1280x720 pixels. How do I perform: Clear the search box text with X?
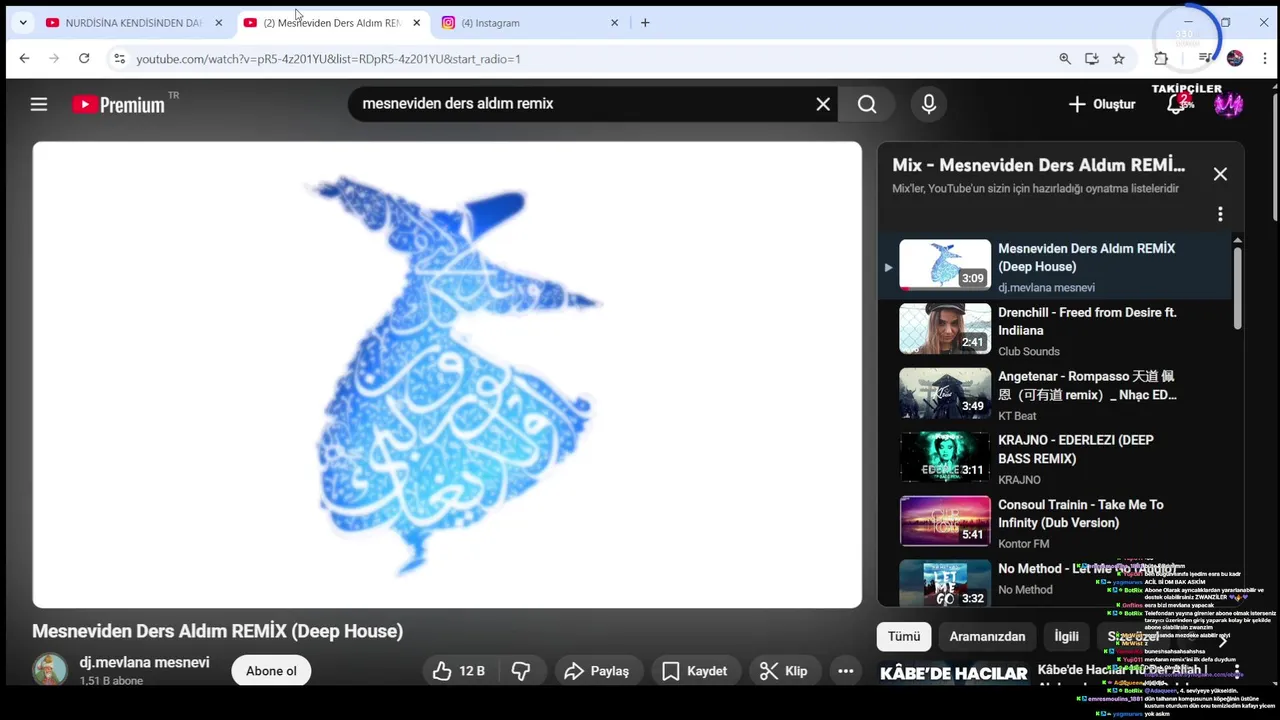coord(823,104)
